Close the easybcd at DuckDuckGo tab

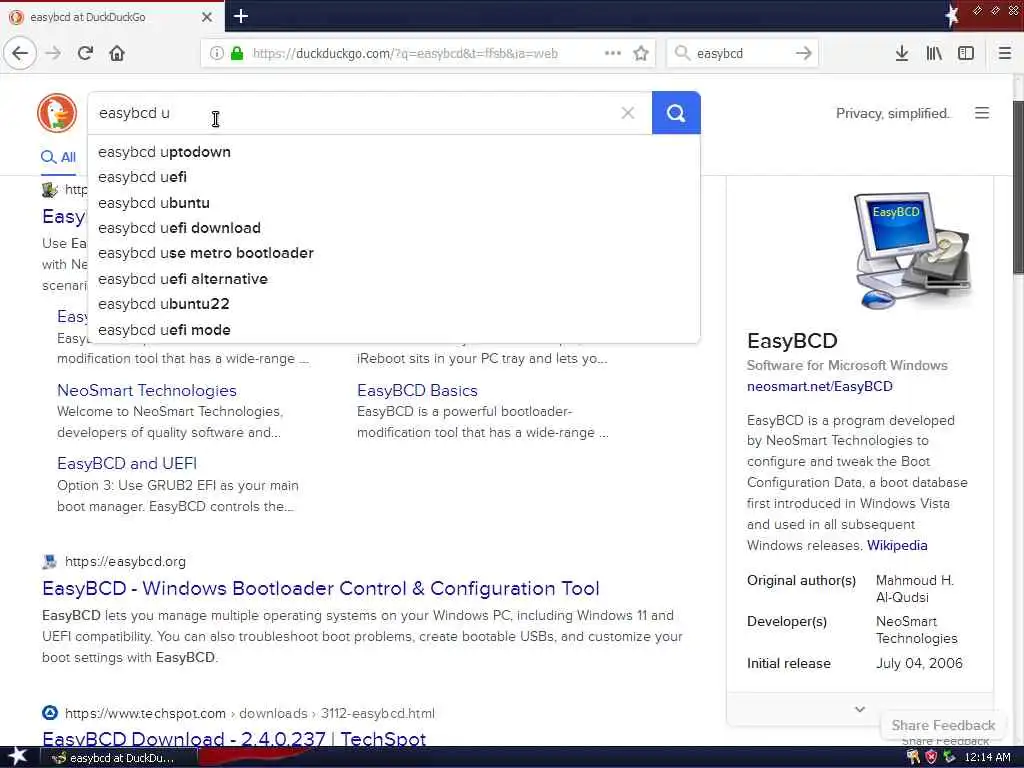(x=206, y=17)
